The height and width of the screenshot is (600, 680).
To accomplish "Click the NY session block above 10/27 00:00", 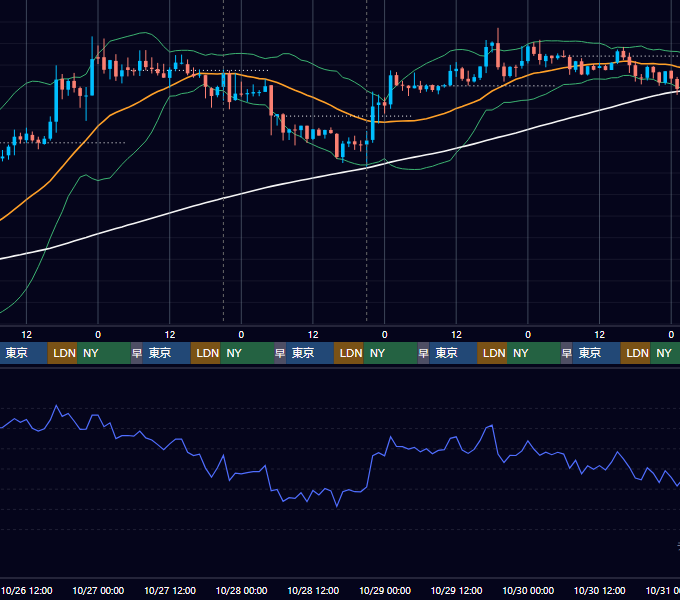I will tap(104, 353).
